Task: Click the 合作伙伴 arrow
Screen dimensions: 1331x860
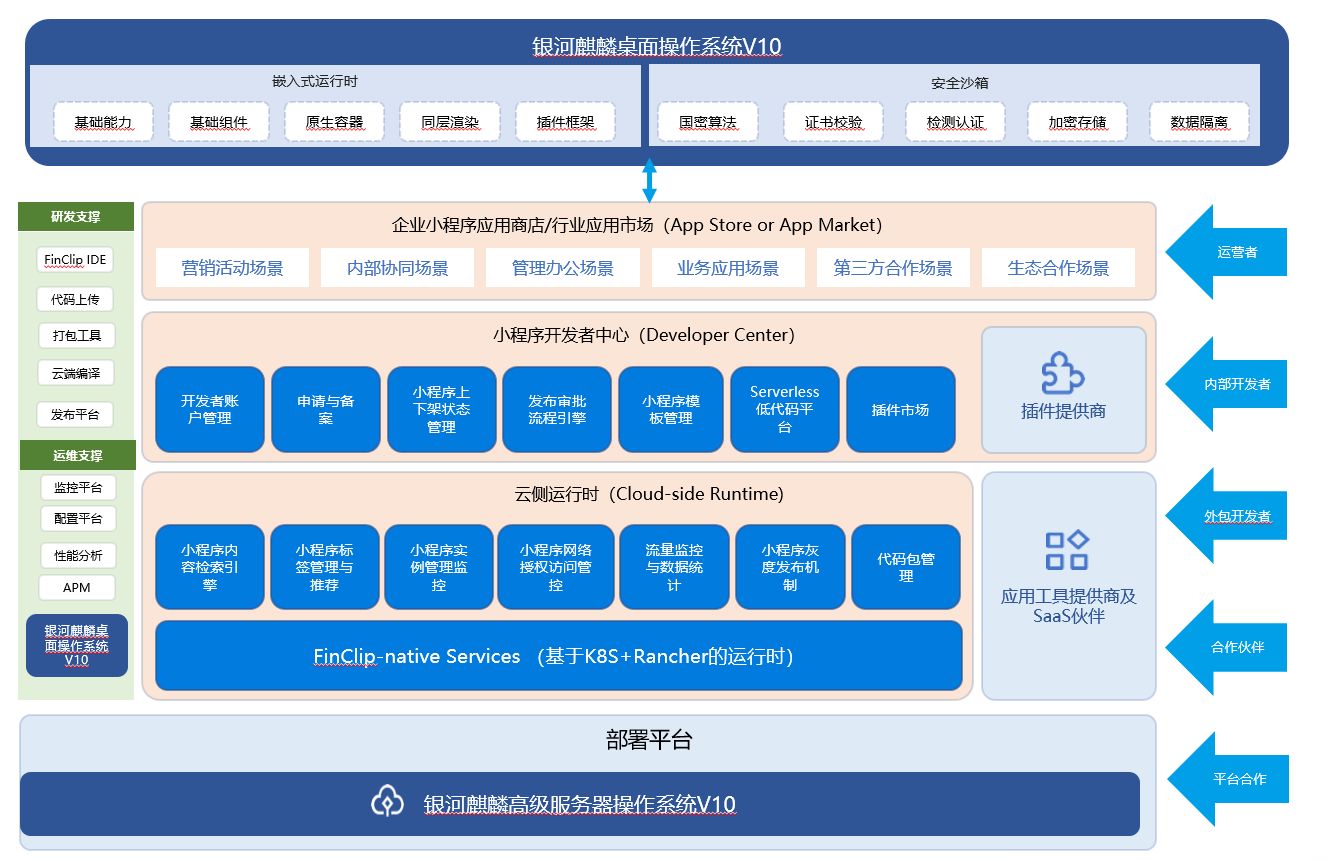Action: click(1224, 647)
